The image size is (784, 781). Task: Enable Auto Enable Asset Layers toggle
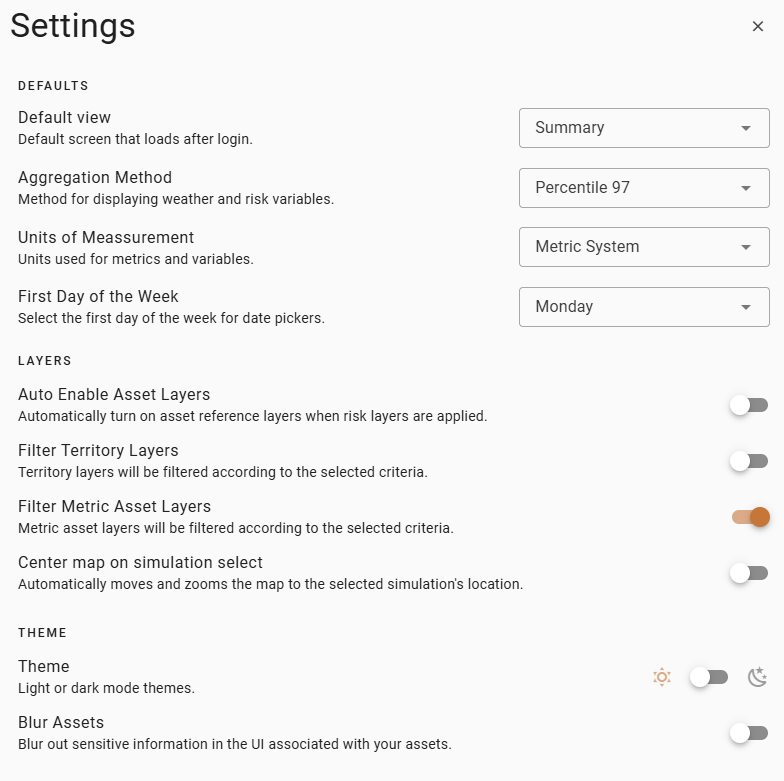(748, 405)
